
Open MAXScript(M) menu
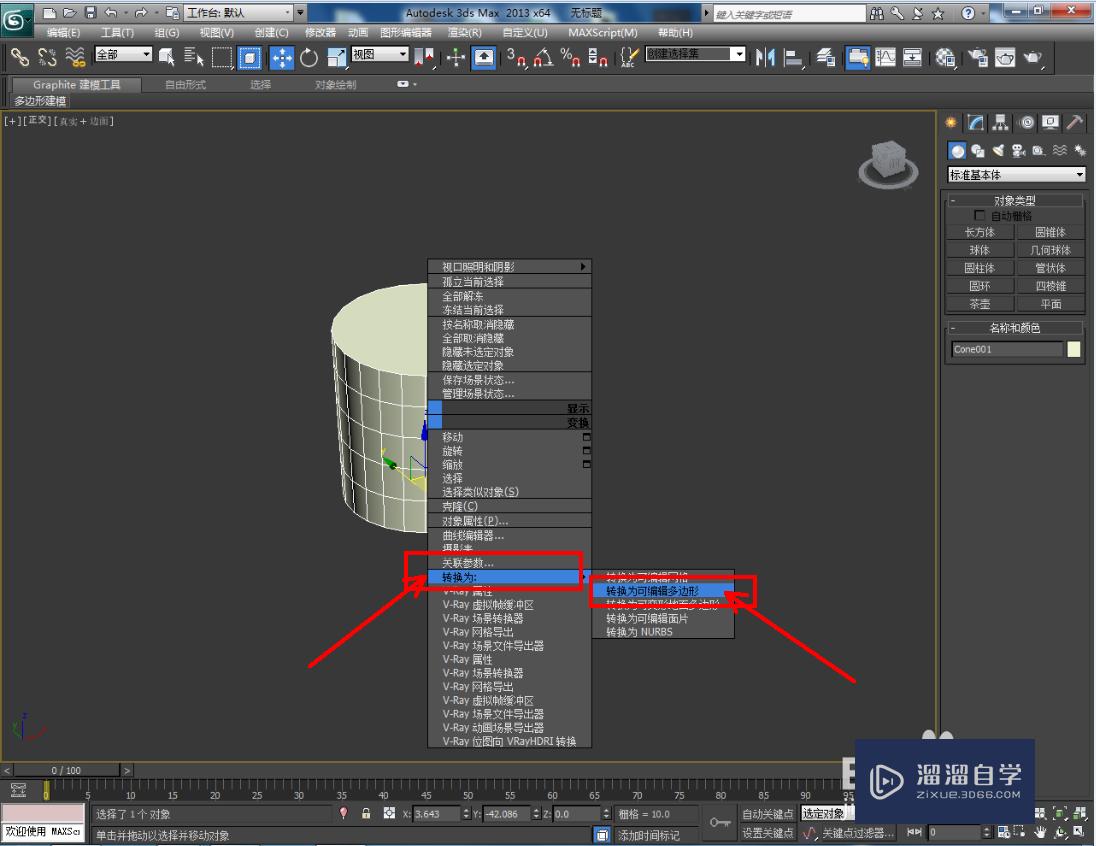(x=603, y=33)
